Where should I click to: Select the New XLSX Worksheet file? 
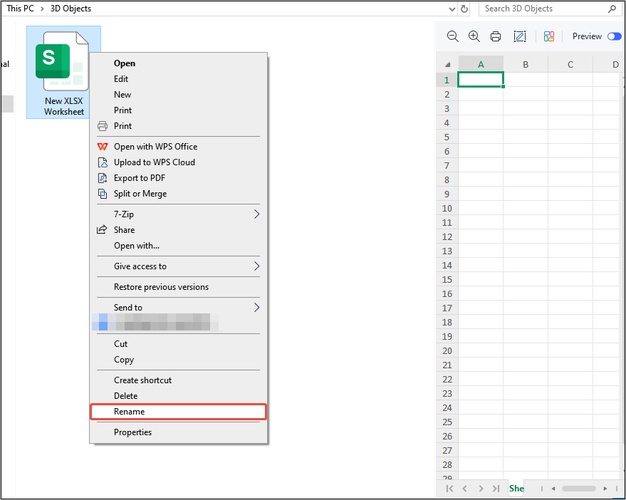pyautogui.click(x=63, y=73)
